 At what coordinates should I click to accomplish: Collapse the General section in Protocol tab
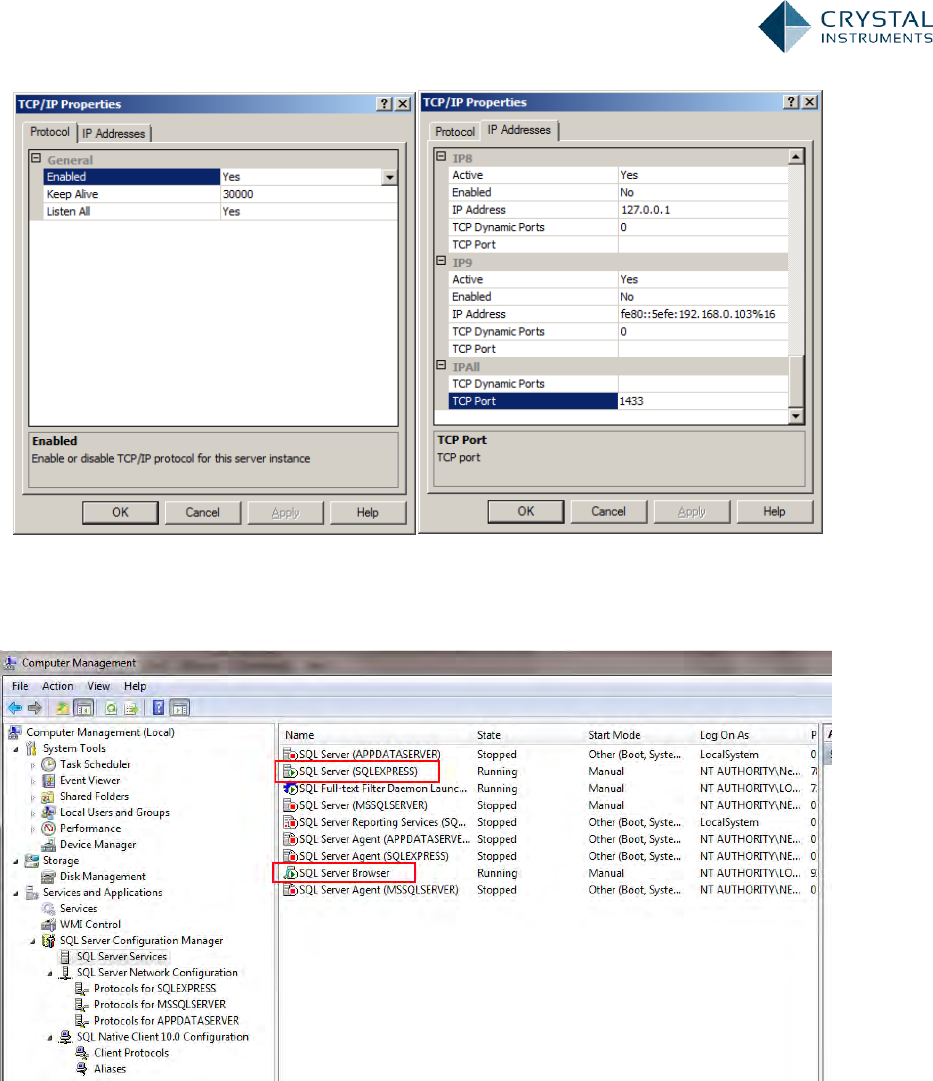(36, 158)
